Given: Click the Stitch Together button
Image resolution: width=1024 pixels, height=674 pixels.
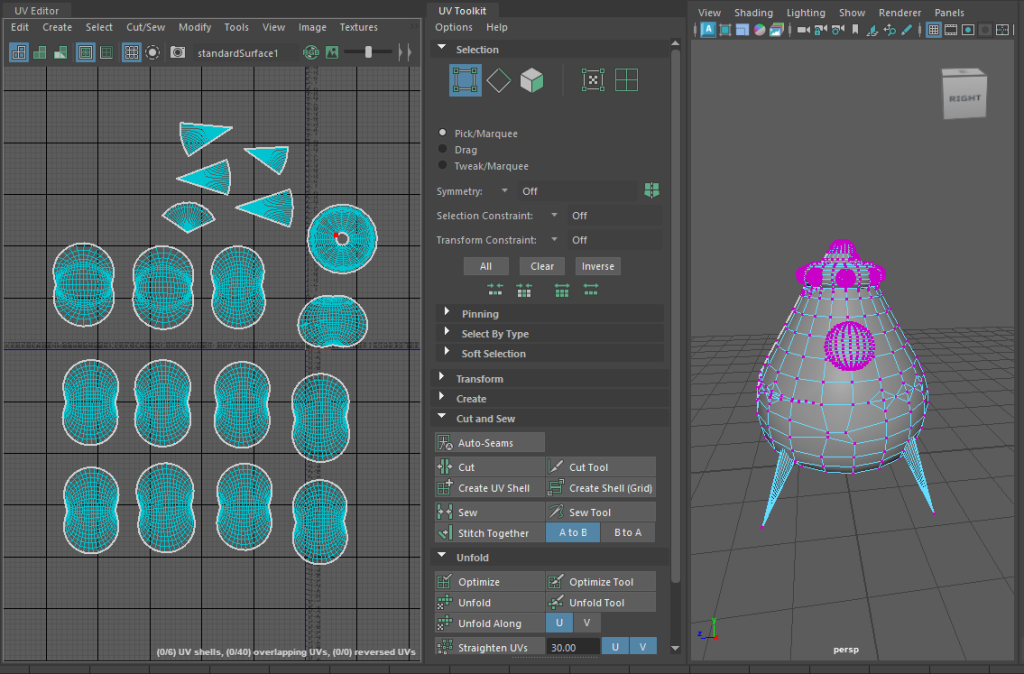Looking at the screenshot, I should click(x=489, y=533).
